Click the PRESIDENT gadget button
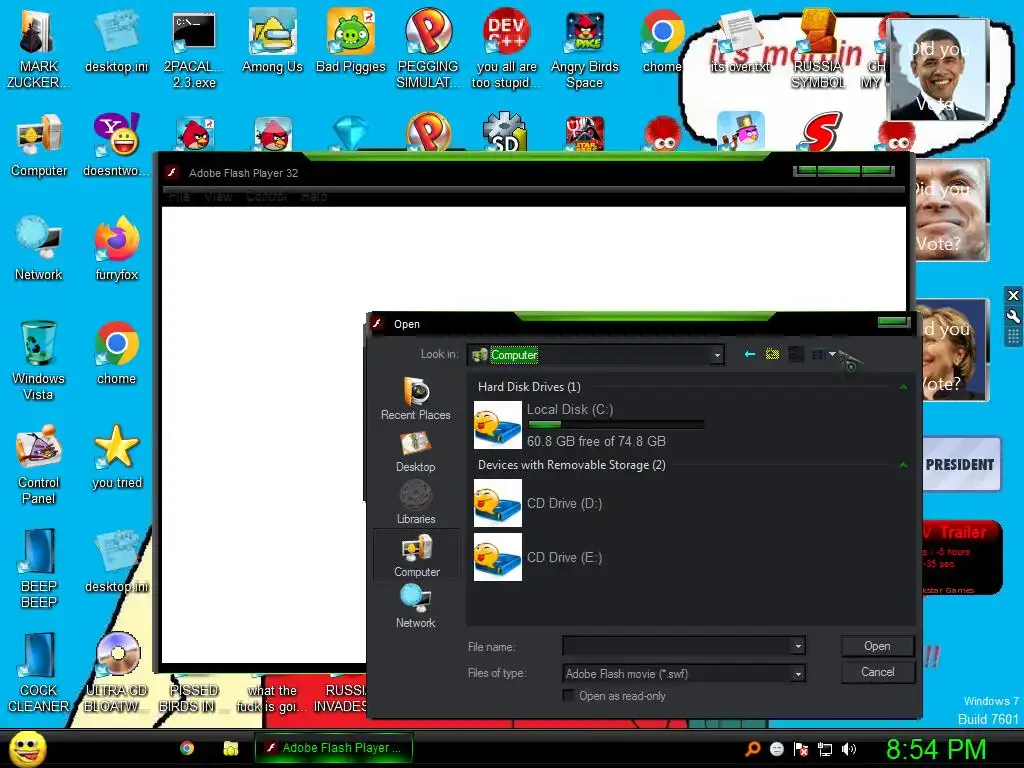The image size is (1024, 768). 960,464
